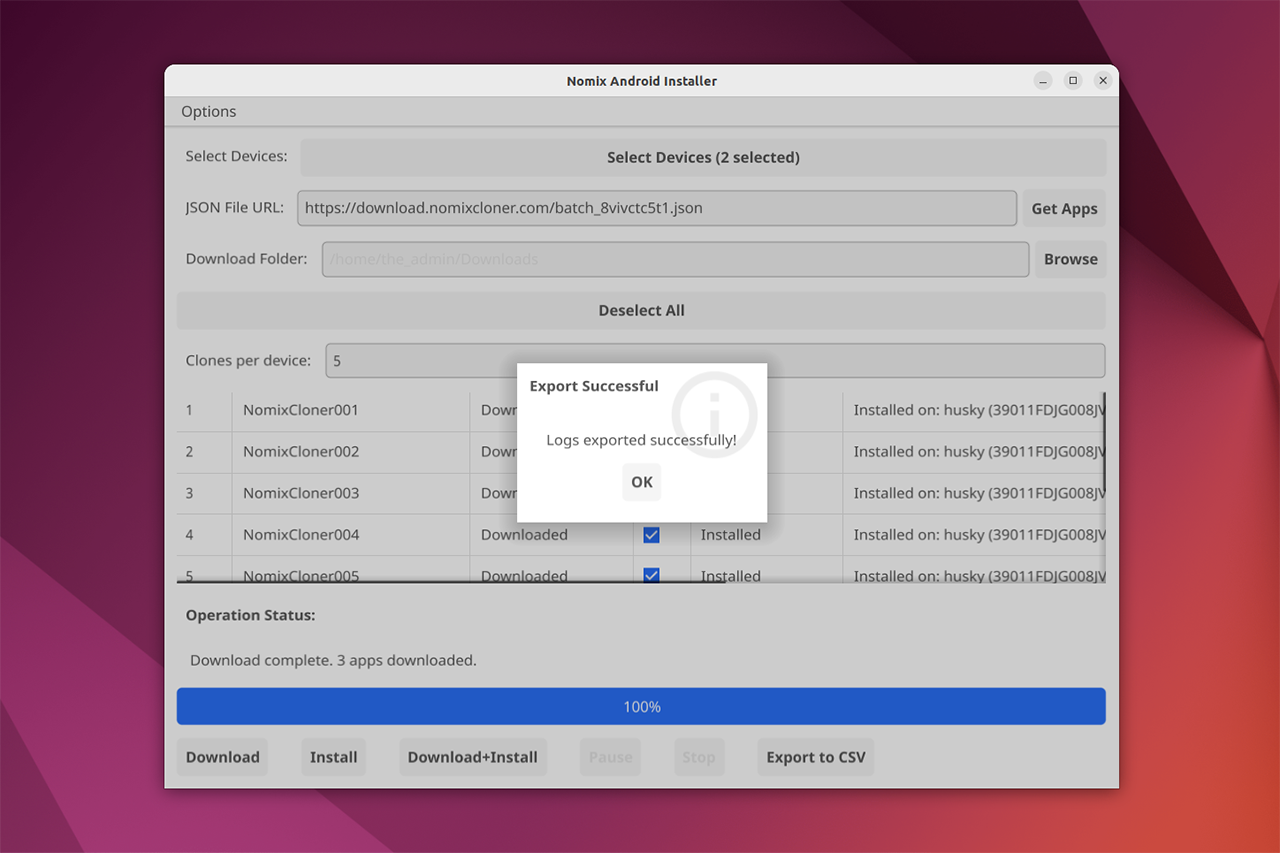Click row number 3 in the table
The image size is (1280, 853).
coord(204,493)
